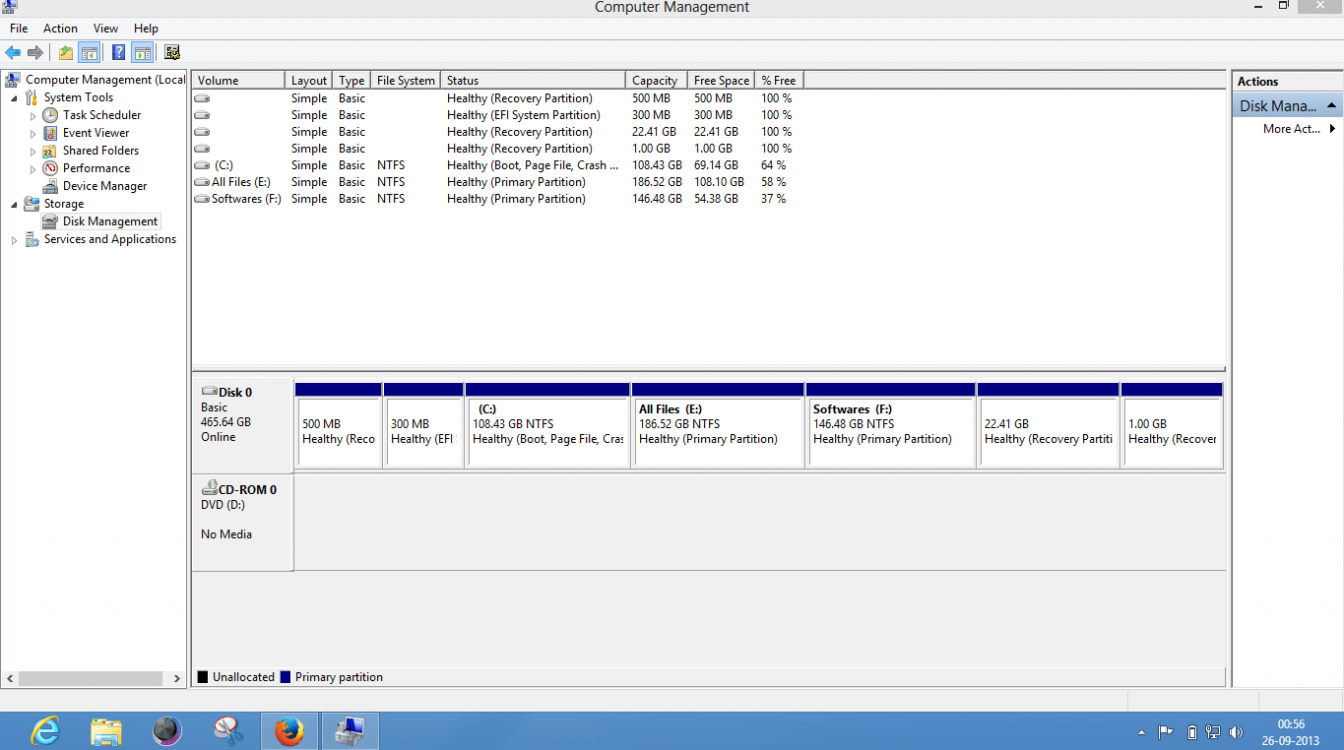Click the Disk 0 drive icon
The image size is (1344, 750).
209,392
